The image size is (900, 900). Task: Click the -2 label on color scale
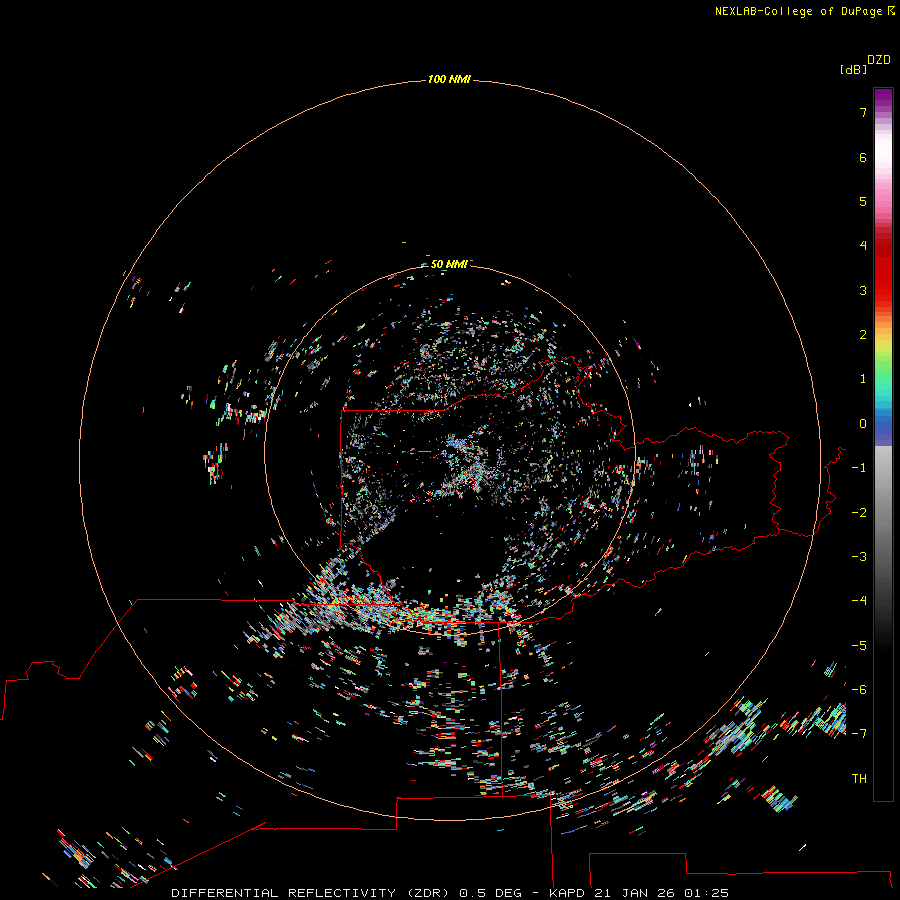point(859,513)
